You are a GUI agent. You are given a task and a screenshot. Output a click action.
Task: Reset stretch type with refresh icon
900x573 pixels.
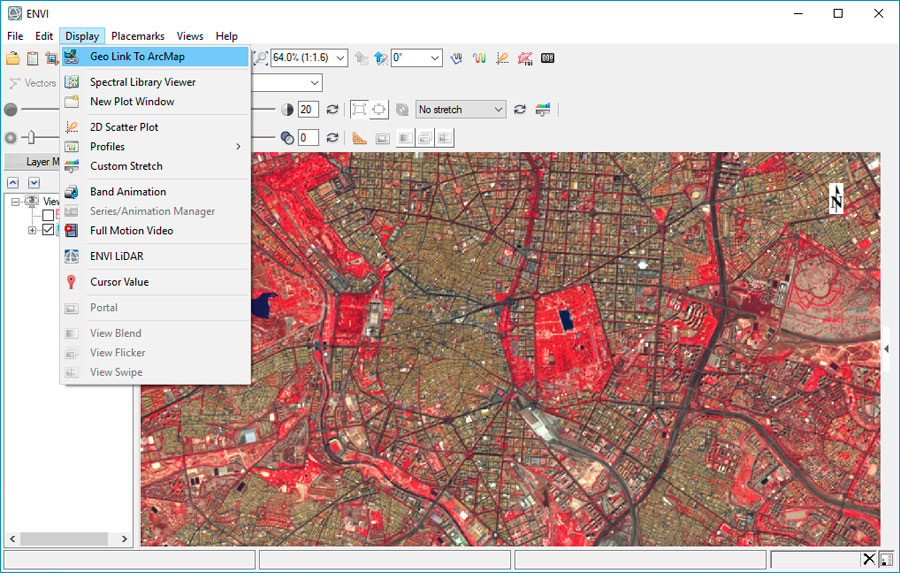coord(520,109)
